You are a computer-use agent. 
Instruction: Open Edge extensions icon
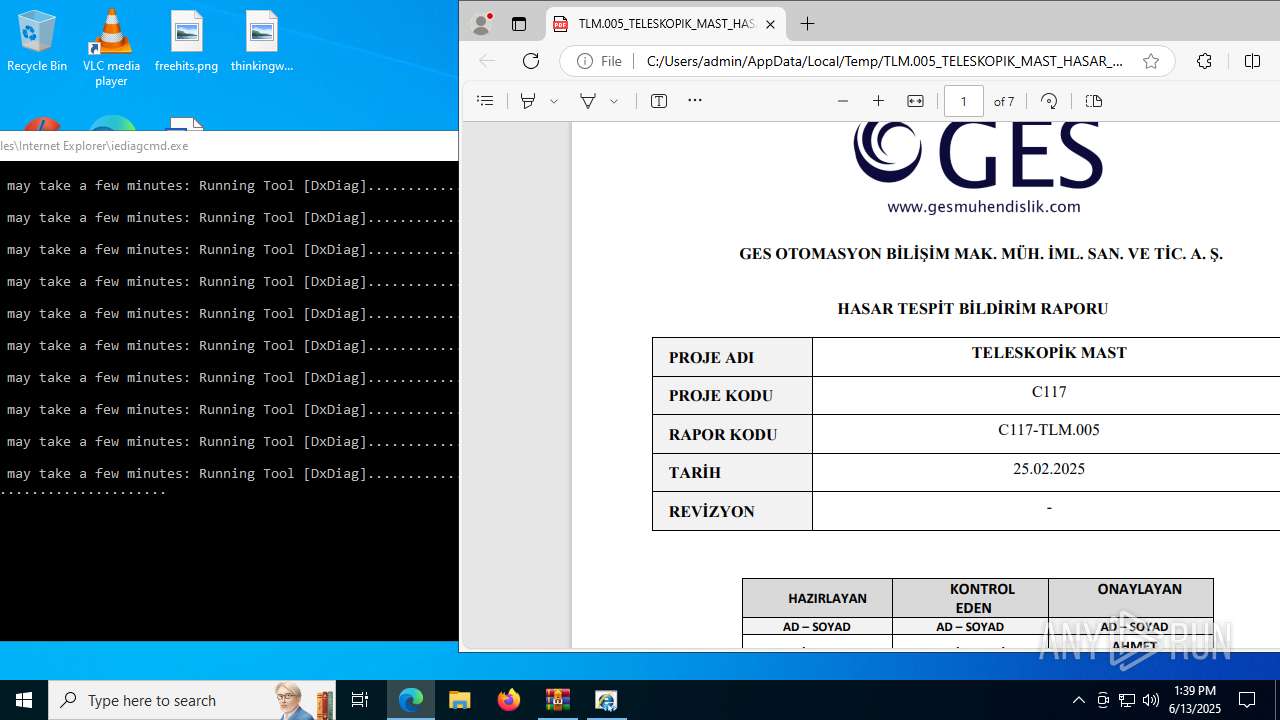[x=1204, y=61]
